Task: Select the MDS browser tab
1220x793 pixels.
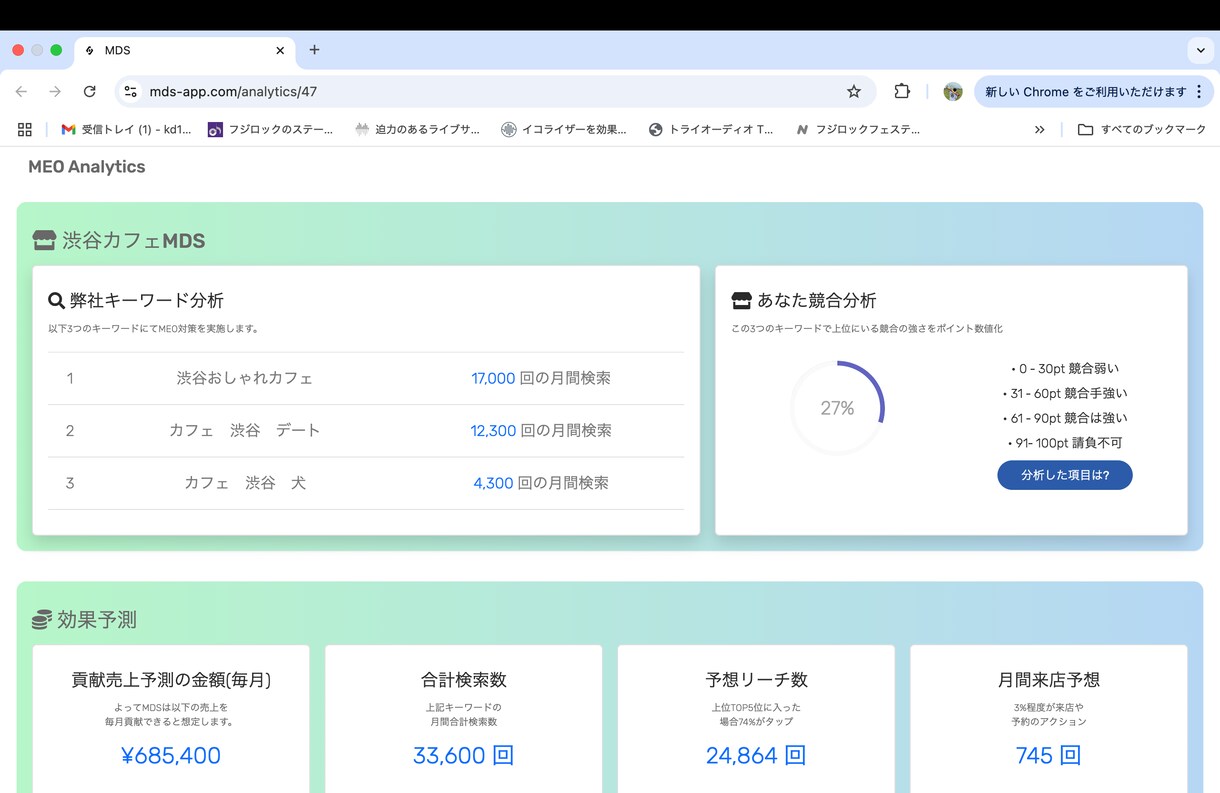Action: pyautogui.click(x=185, y=50)
